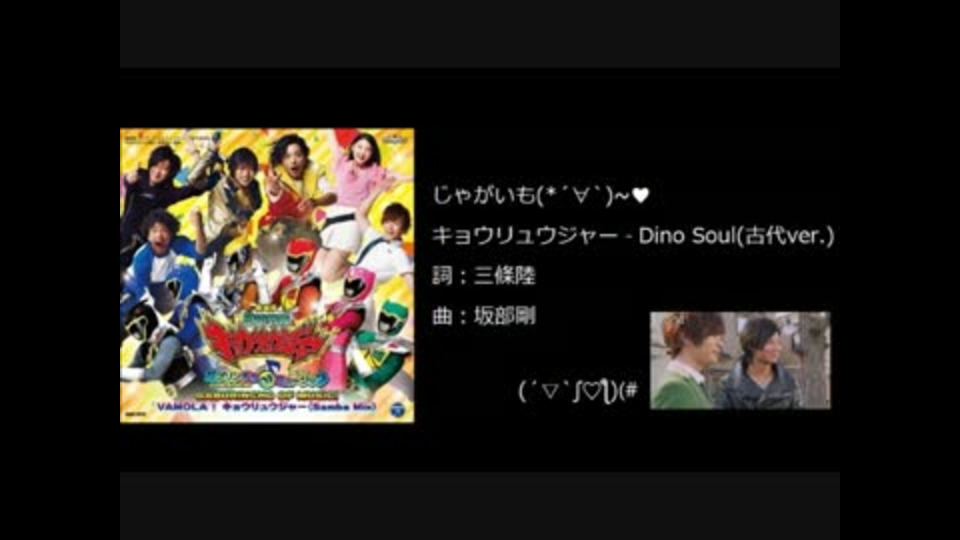The image size is (960, 540).
Task: Click the じゃがいも uploader text
Action: pos(484,195)
